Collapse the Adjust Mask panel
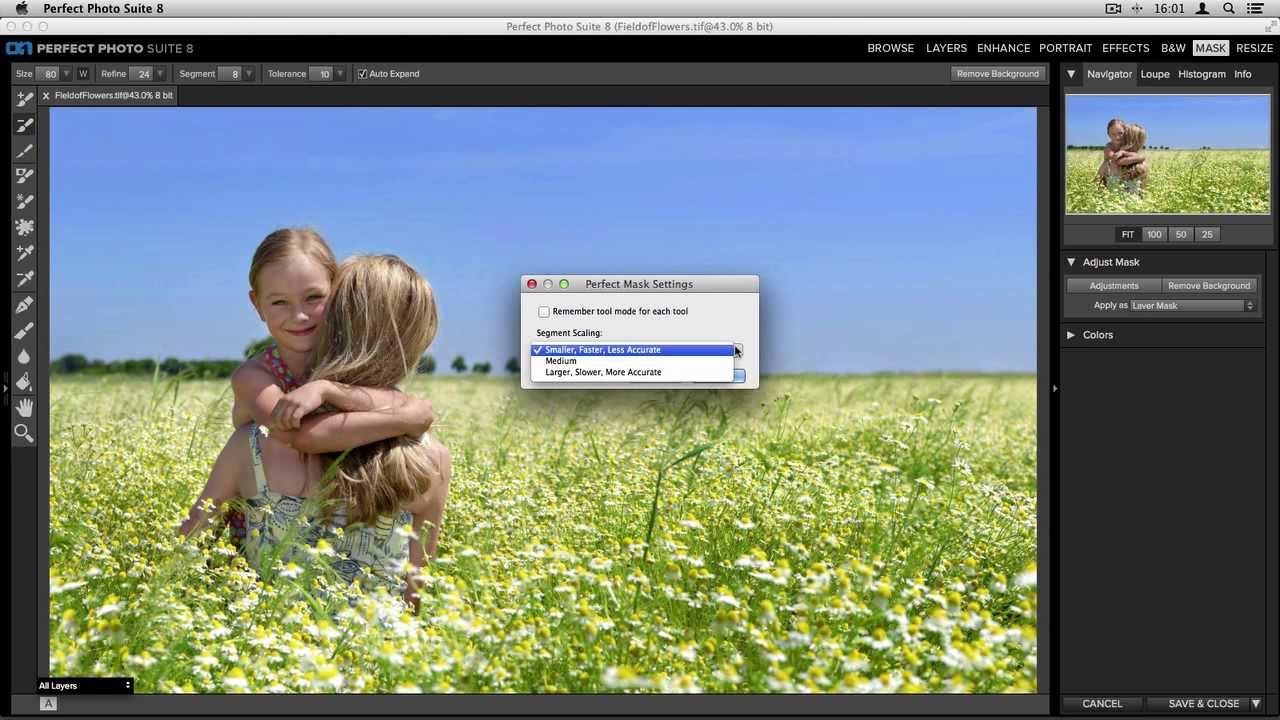Image resolution: width=1280 pixels, height=720 pixels. pos(1071,262)
